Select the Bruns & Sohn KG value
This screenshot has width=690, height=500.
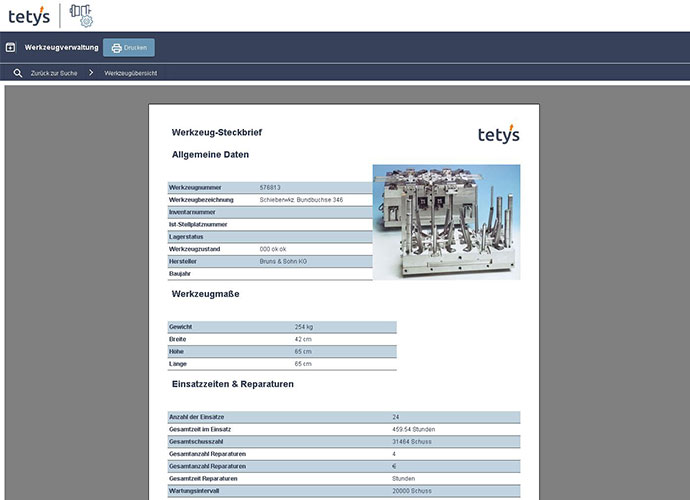[x=283, y=261]
